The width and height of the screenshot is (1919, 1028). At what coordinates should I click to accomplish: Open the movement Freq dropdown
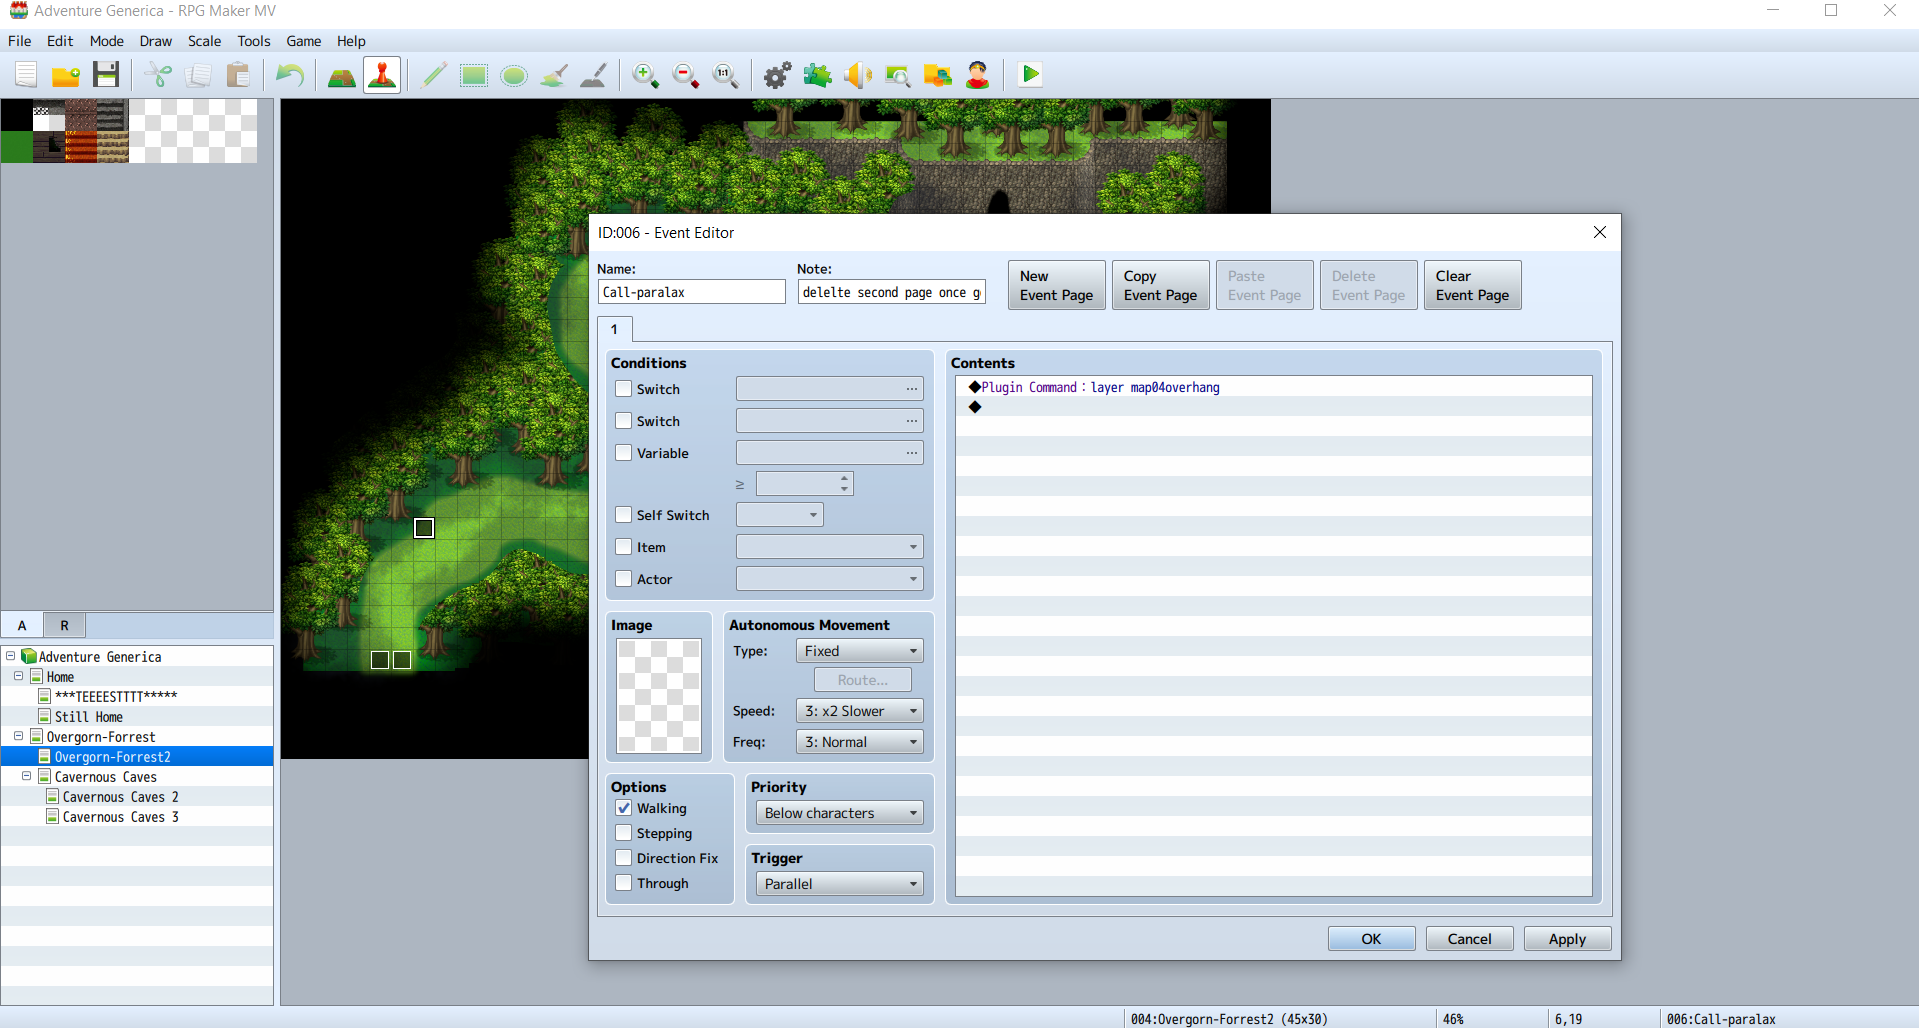click(860, 742)
